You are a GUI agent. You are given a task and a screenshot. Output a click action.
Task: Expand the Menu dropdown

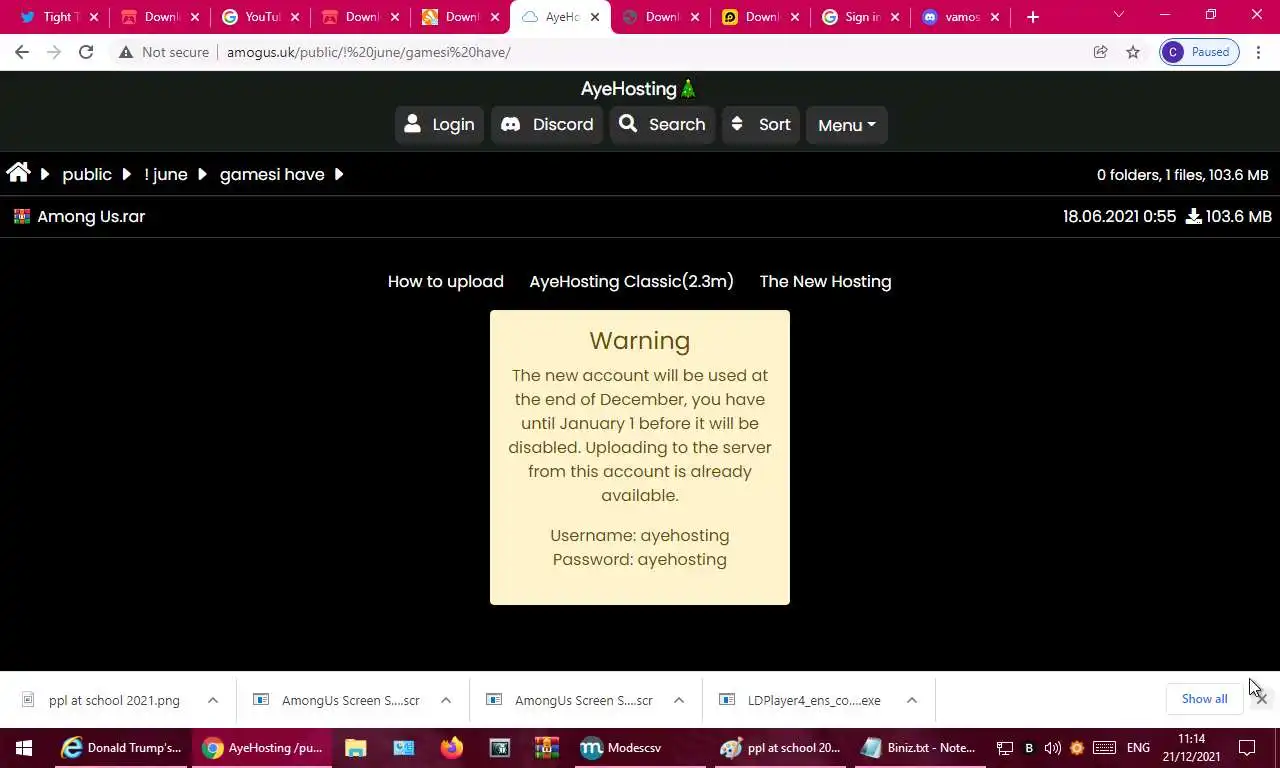[x=846, y=125]
